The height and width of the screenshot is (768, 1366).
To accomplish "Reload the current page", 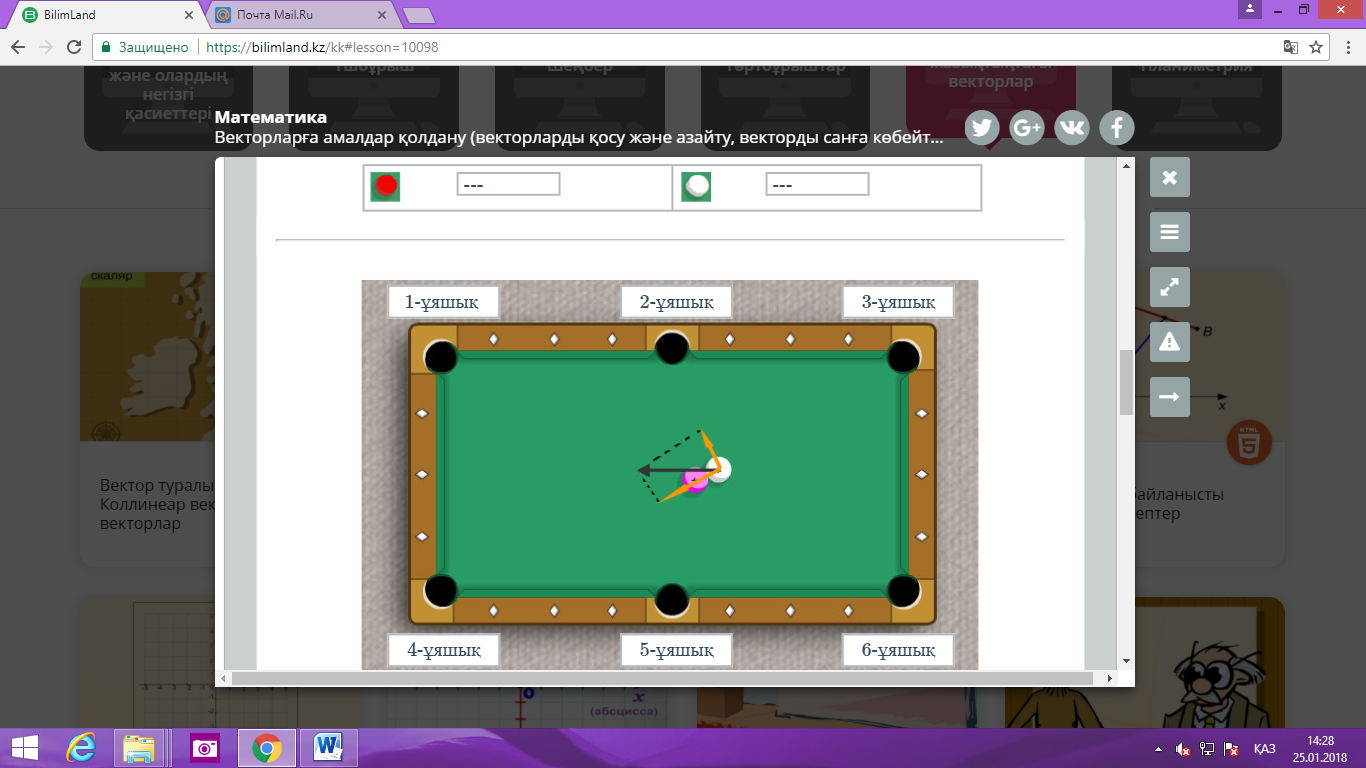I will point(73,47).
